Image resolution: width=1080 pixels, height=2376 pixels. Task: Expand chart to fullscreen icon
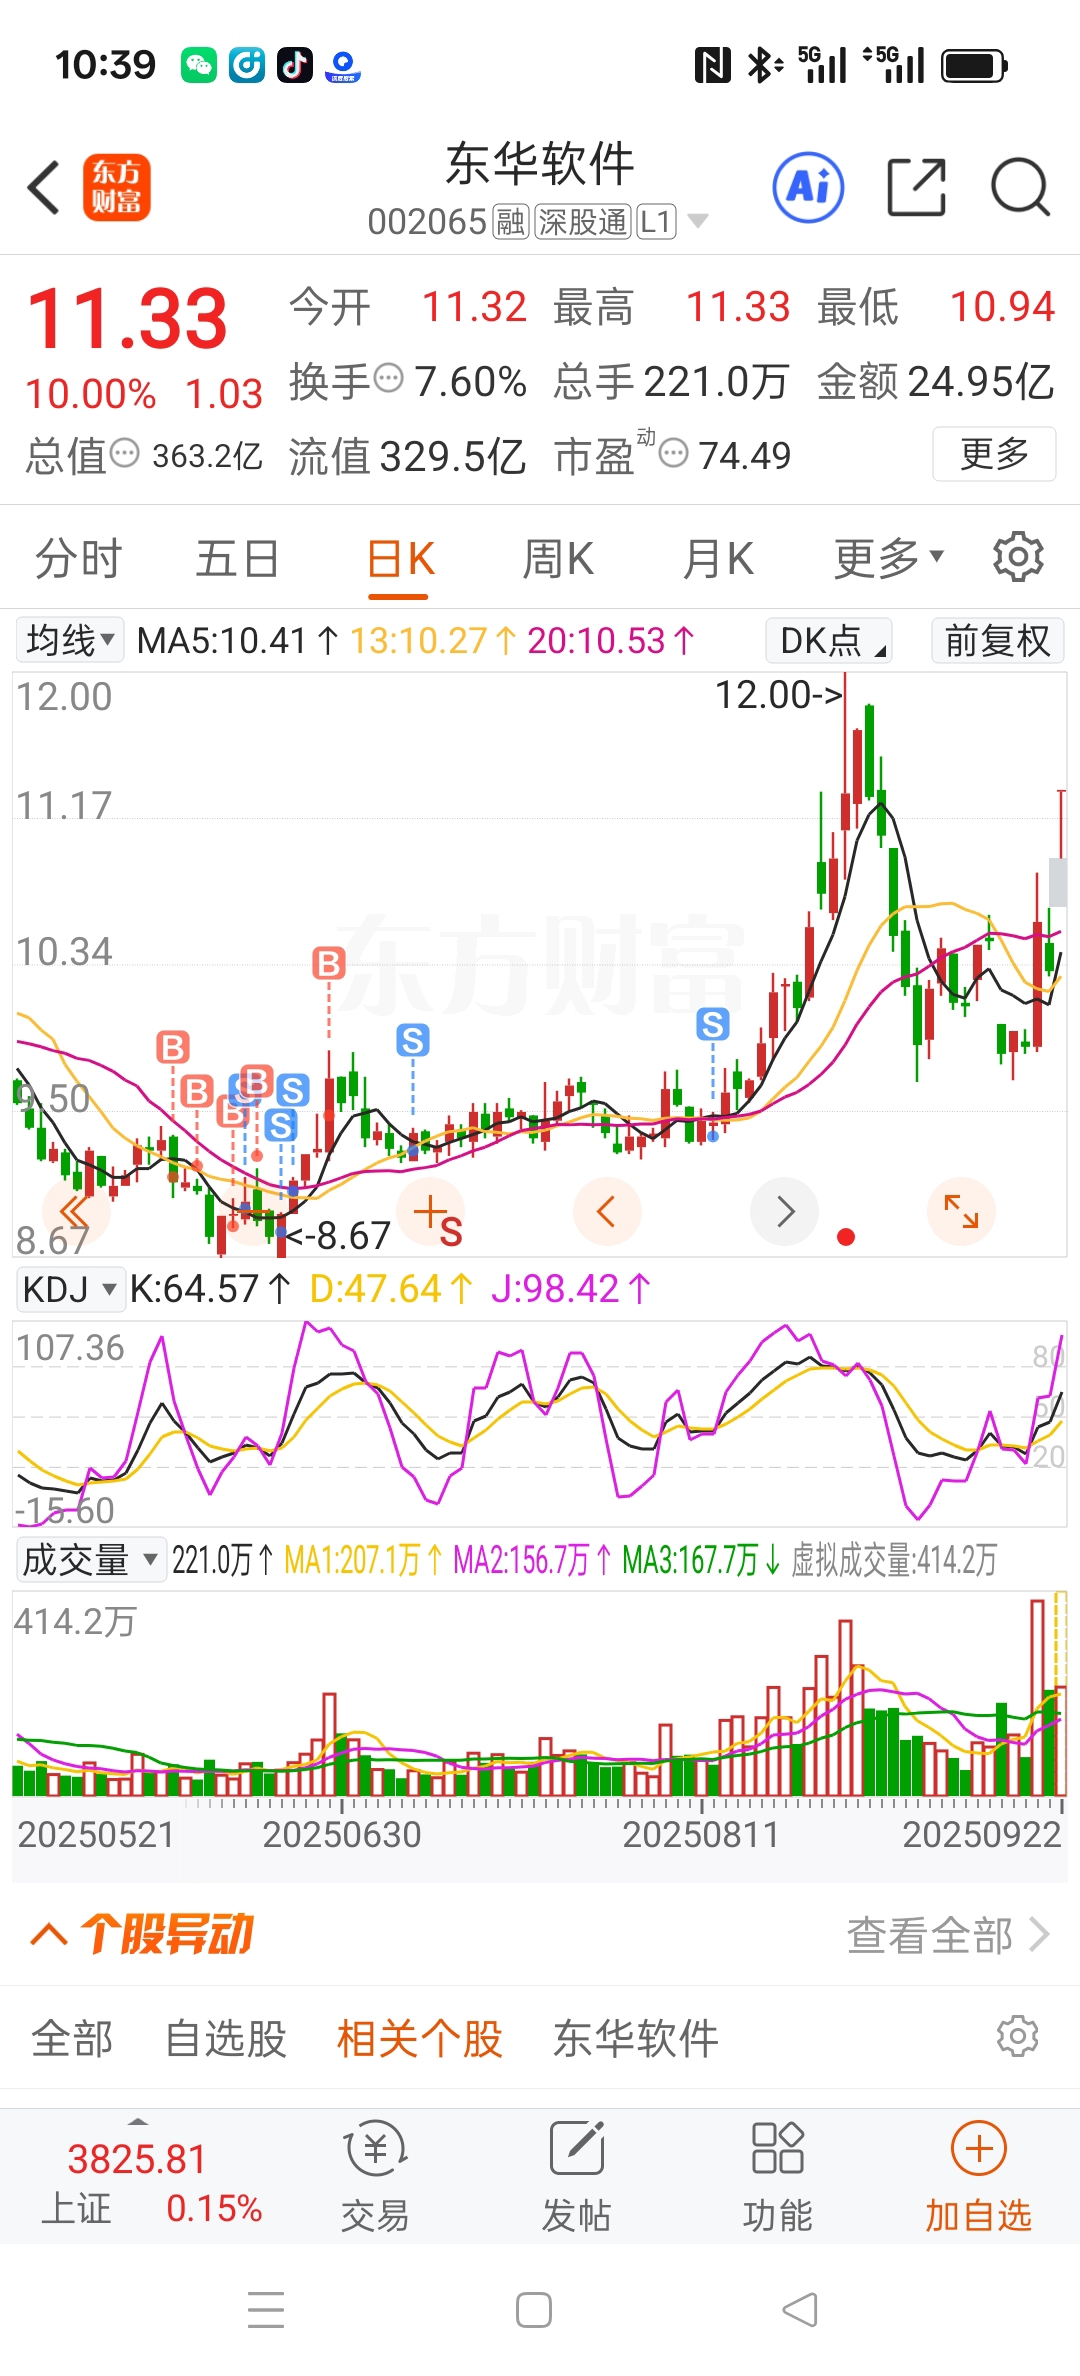tap(962, 1212)
